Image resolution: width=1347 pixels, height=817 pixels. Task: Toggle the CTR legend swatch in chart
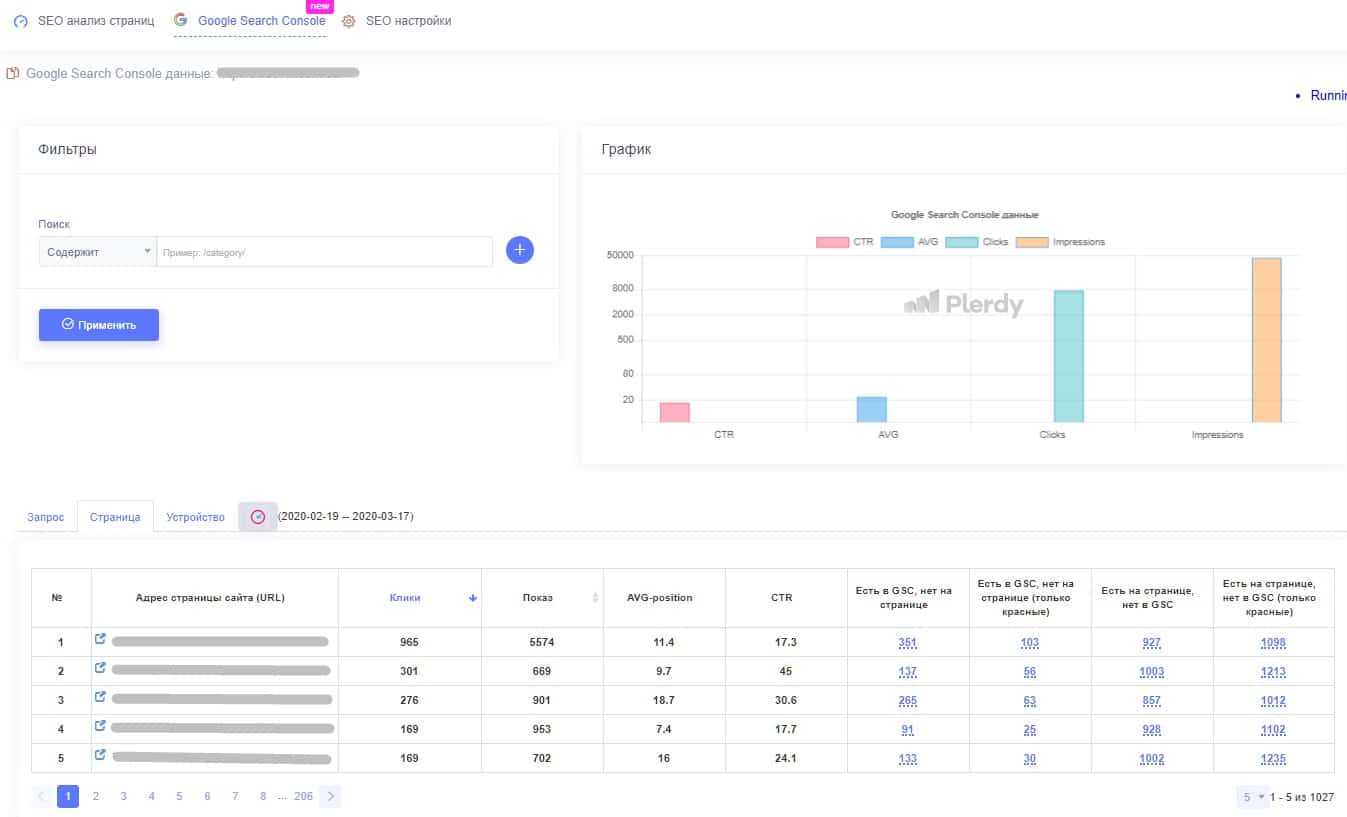point(832,242)
